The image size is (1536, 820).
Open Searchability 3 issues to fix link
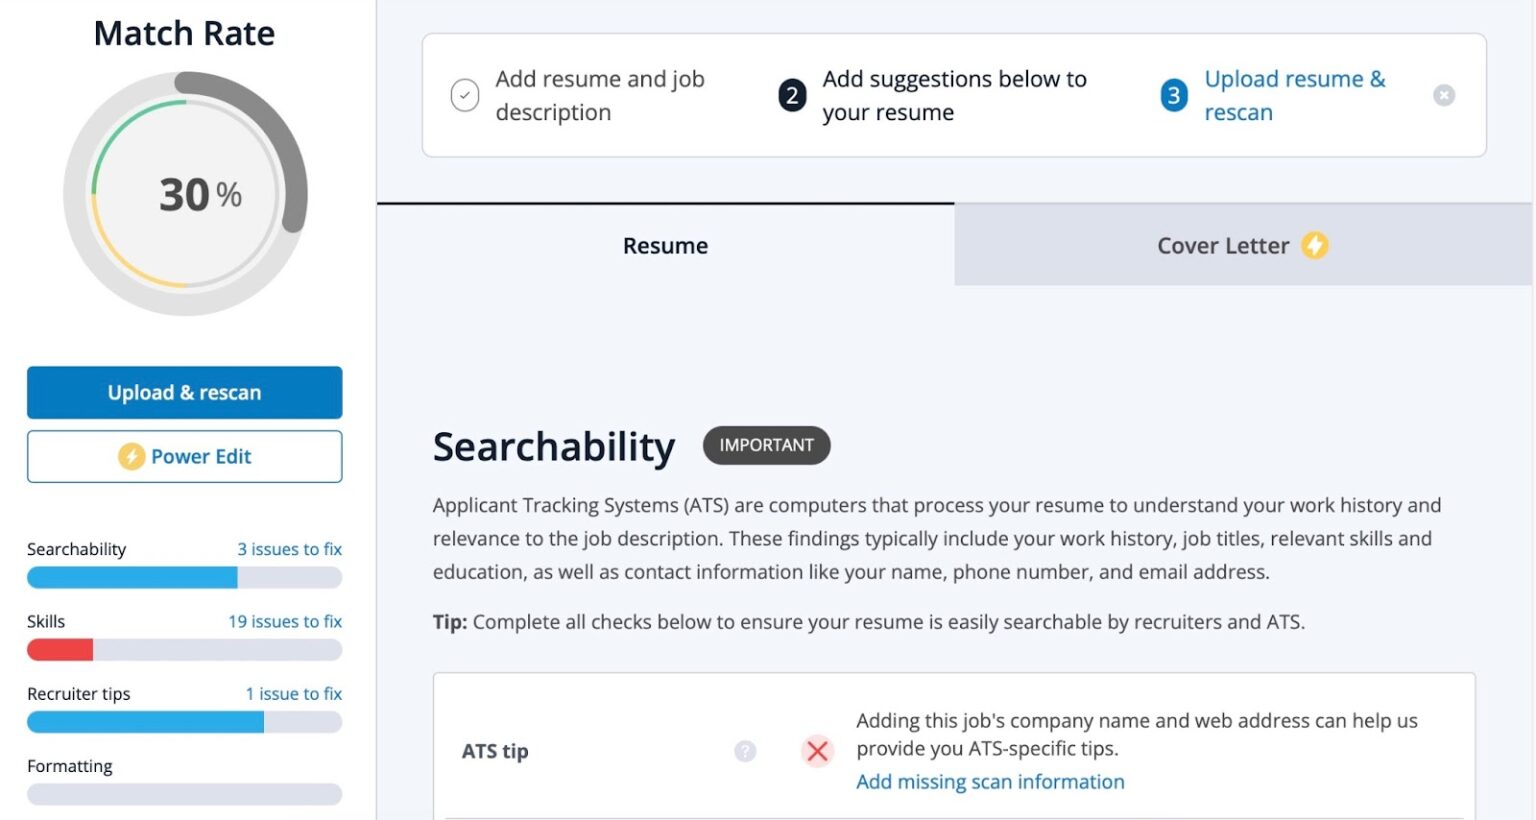point(289,549)
